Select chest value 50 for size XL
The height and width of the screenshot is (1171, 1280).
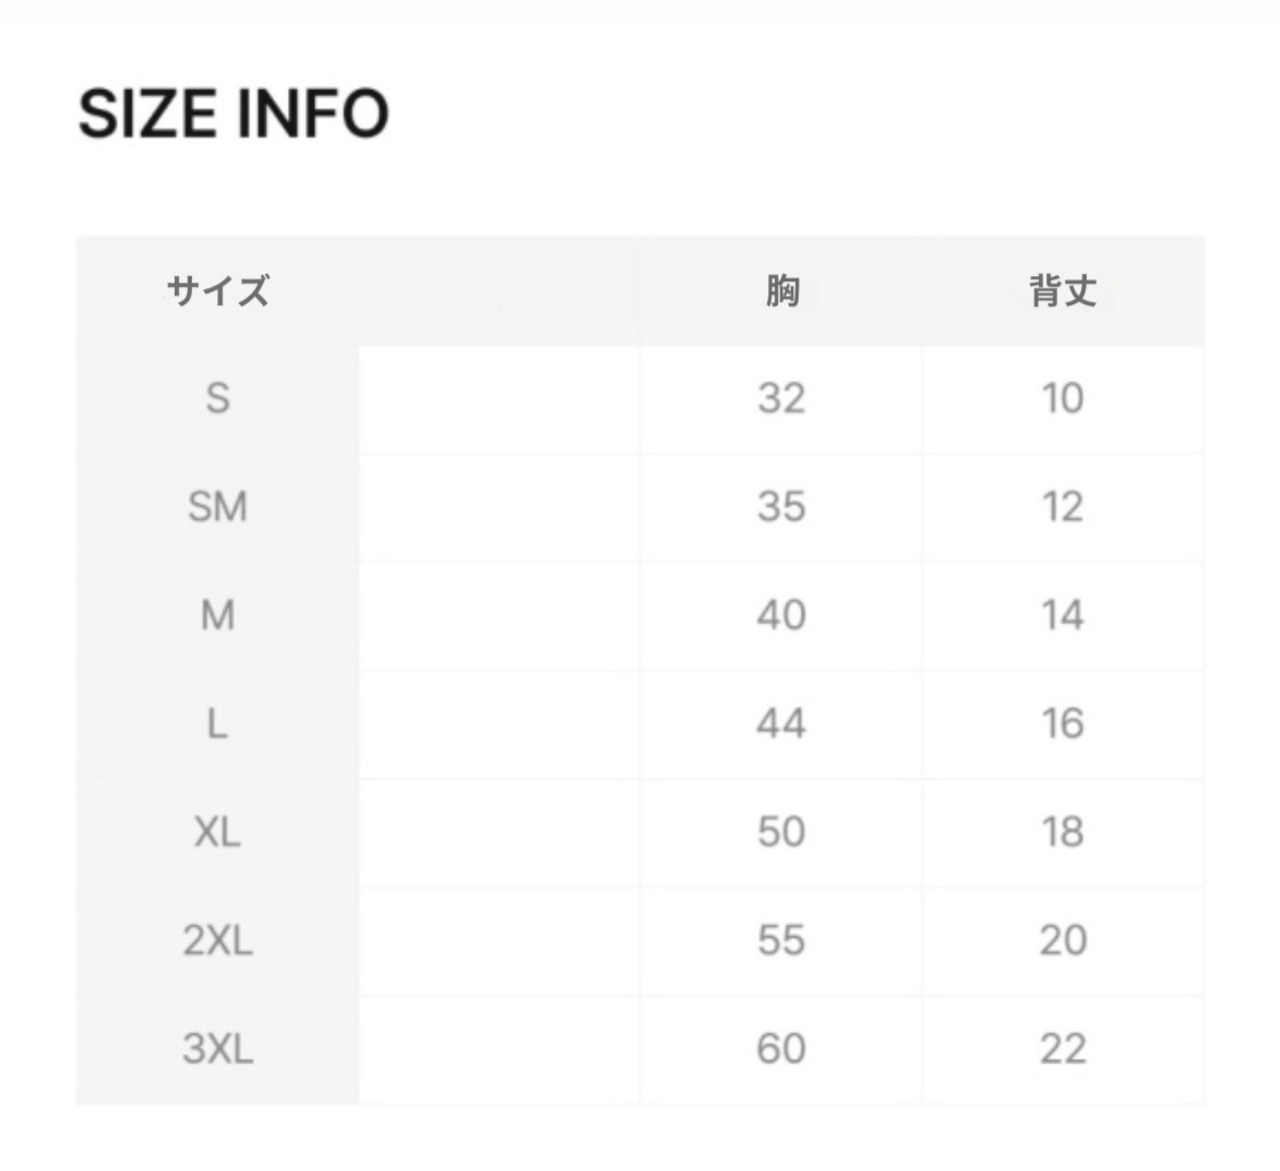click(782, 831)
